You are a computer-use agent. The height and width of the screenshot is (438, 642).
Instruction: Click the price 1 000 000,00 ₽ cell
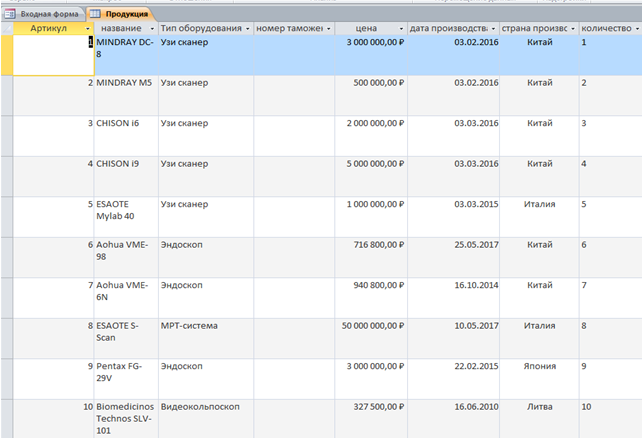(x=371, y=217)
